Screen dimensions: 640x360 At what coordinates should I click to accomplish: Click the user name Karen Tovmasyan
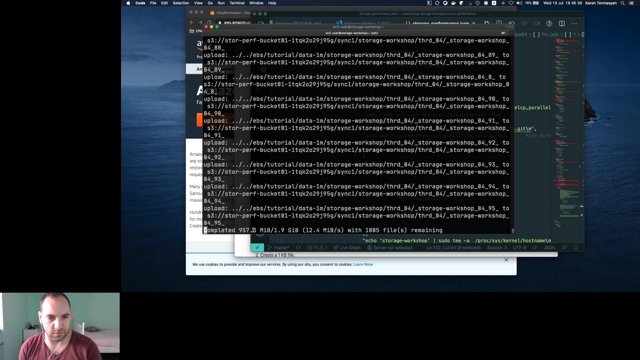[x=601, y=3]
